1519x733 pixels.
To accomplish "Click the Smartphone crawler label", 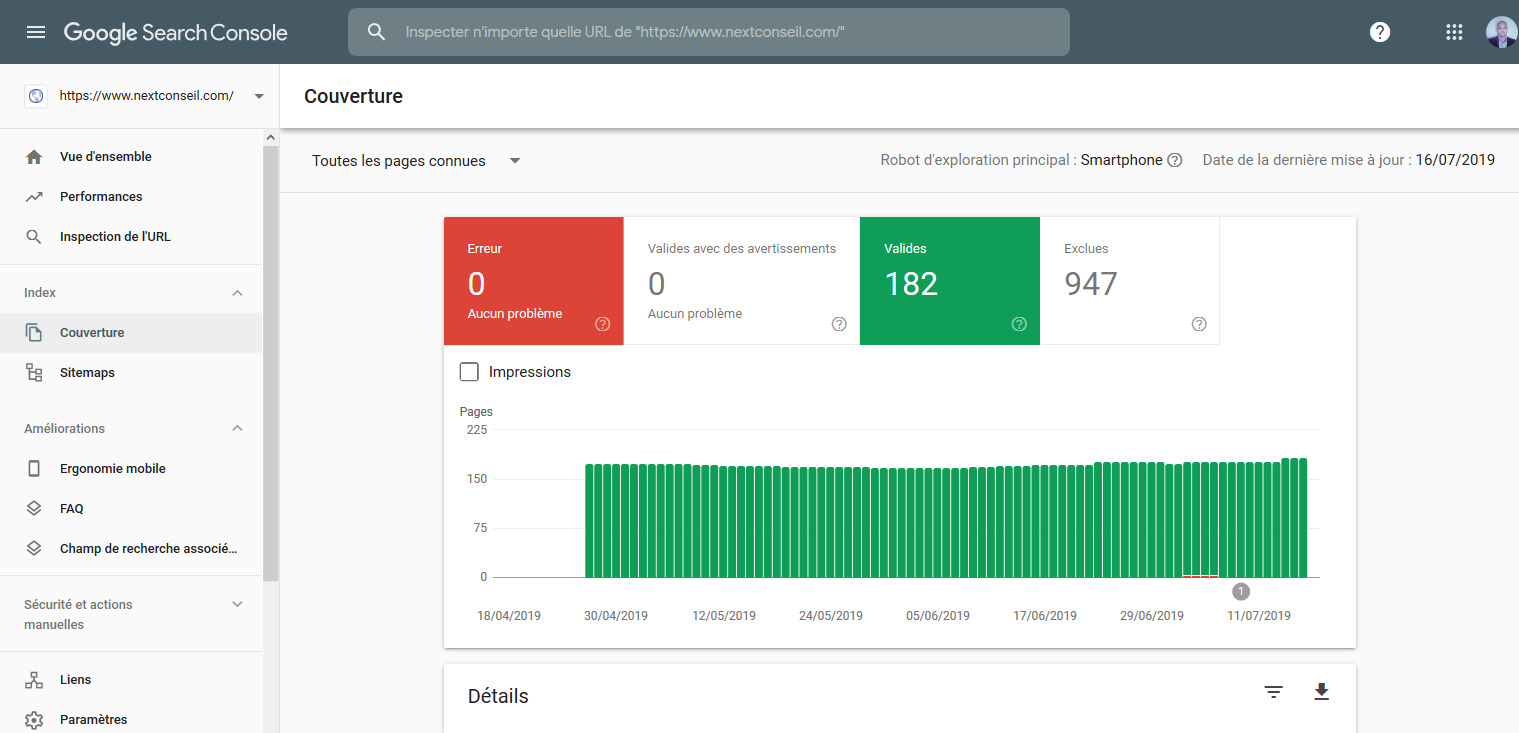I will coord(1122,160).
